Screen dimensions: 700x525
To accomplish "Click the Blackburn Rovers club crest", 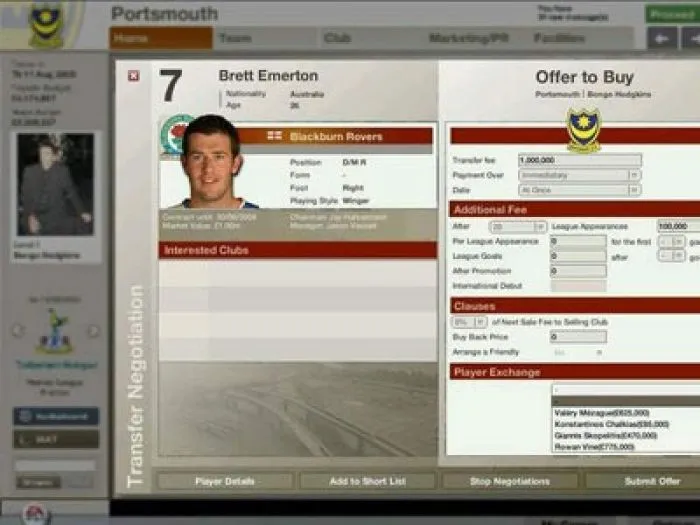I will pos(174,134).
